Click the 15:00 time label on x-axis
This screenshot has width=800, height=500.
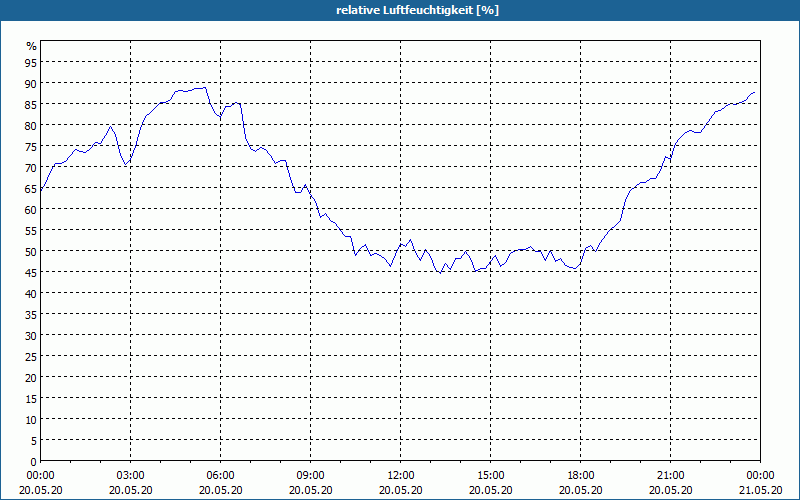(490, 476)
